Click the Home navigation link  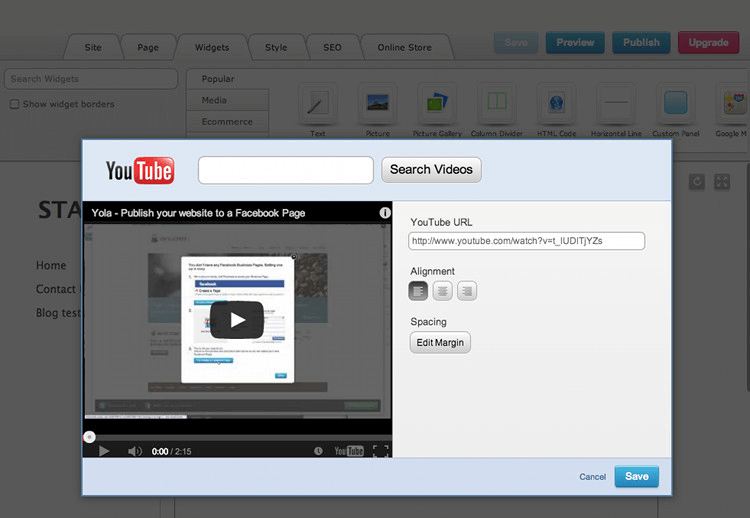click(51, 265)
